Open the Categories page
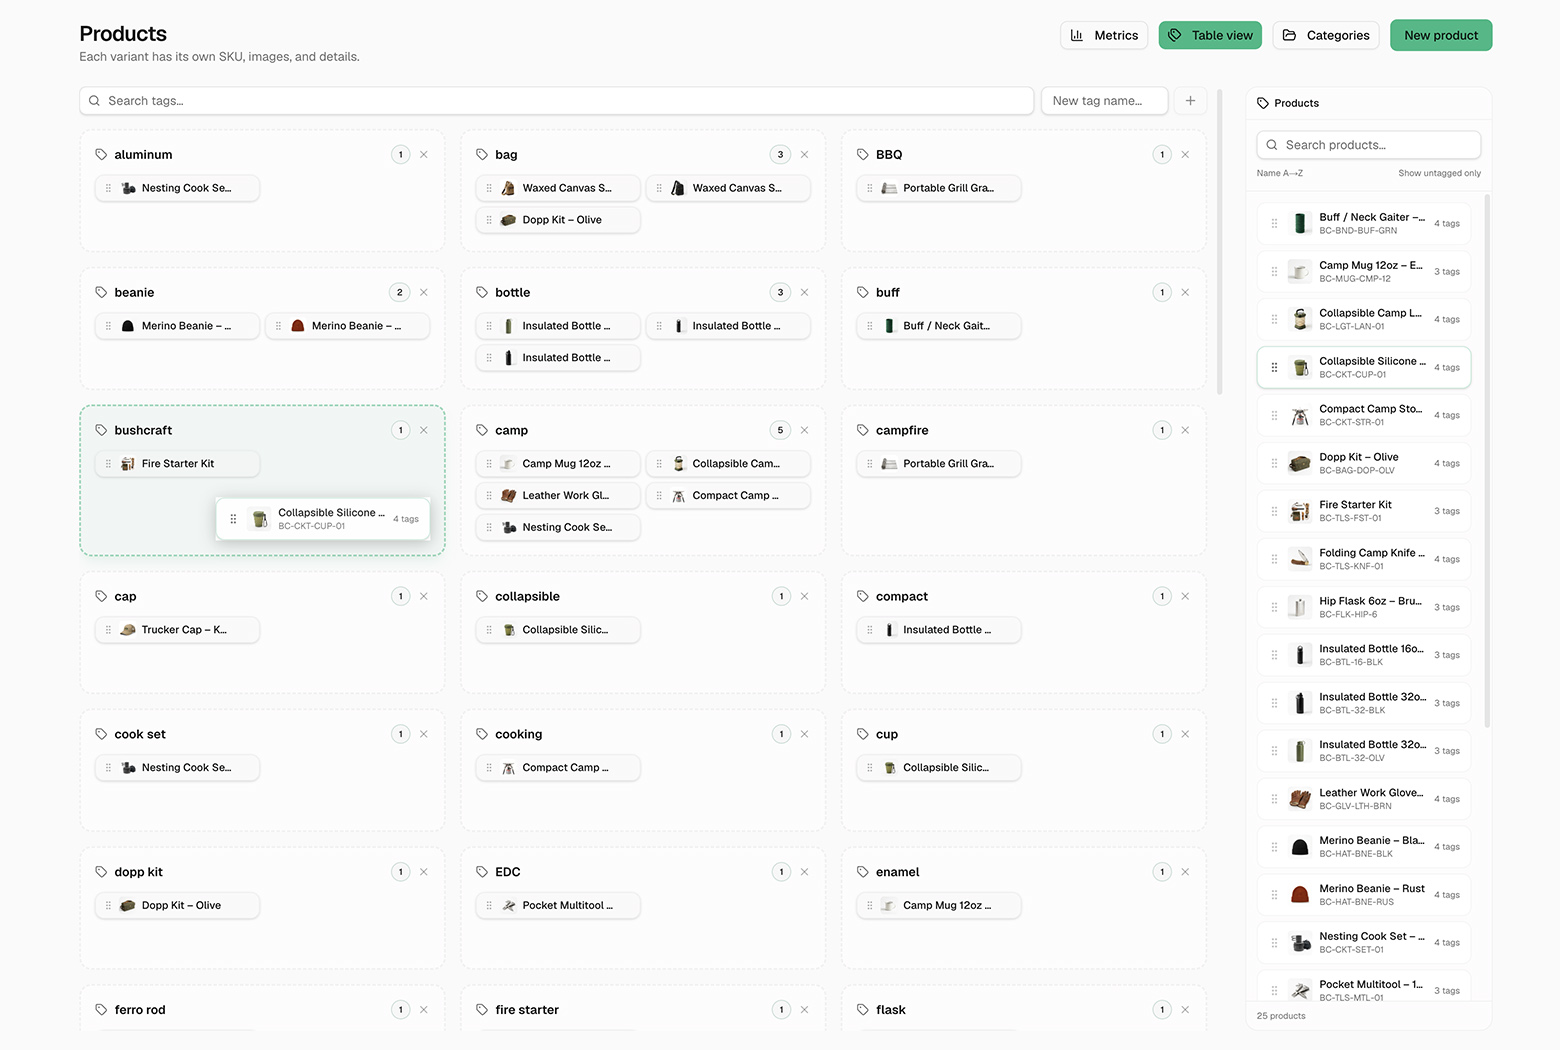The image size is (1560, 1050). [x=1326, y=35]
